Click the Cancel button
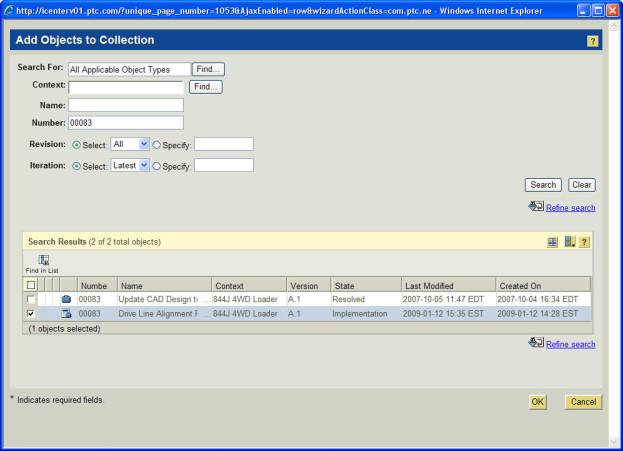623x451 pixels. pos(583,402)
